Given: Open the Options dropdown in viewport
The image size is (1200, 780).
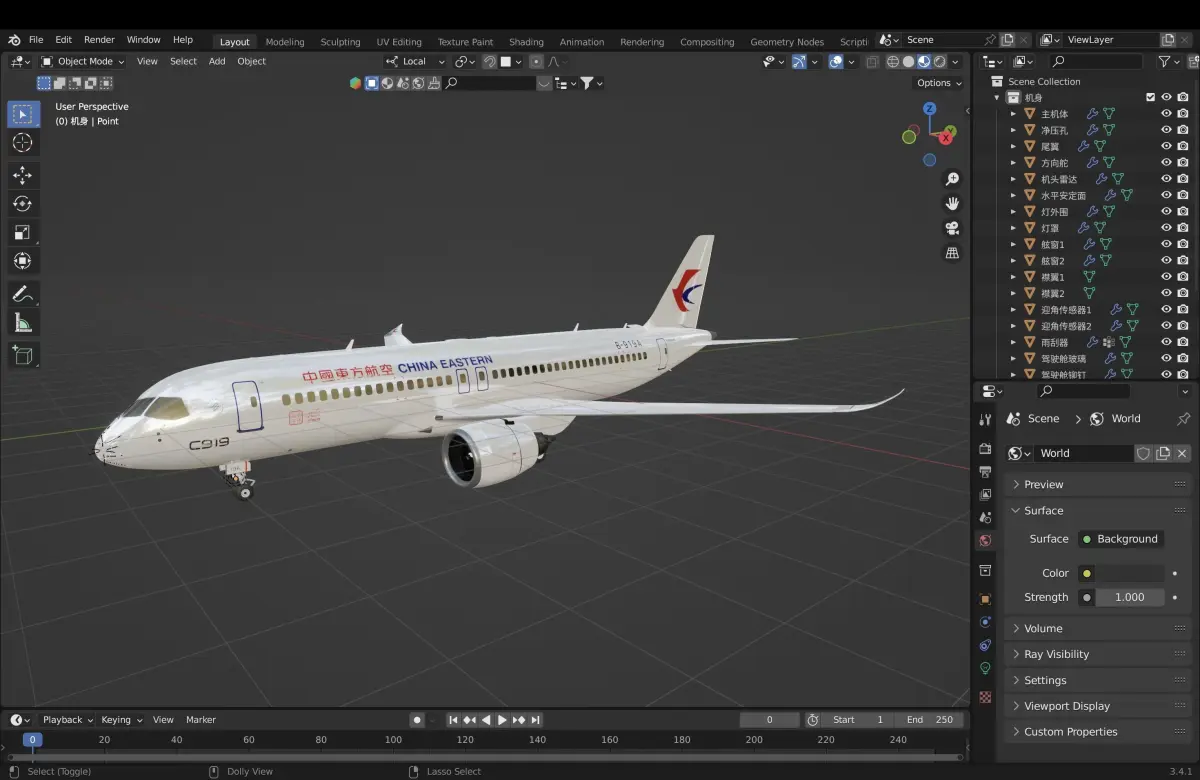Looking at the screenshot, I should click(x=939, y=83).
